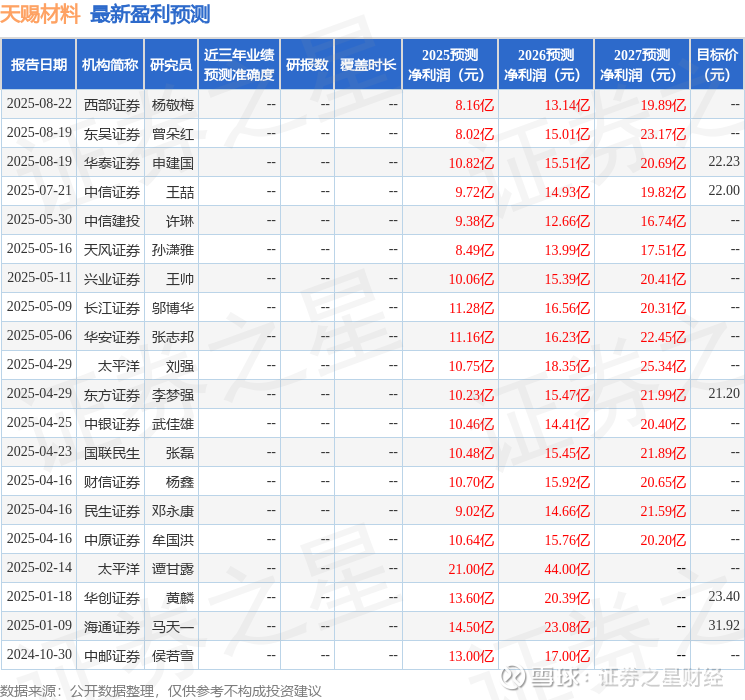Click target price 31.92

pos(724,625)
